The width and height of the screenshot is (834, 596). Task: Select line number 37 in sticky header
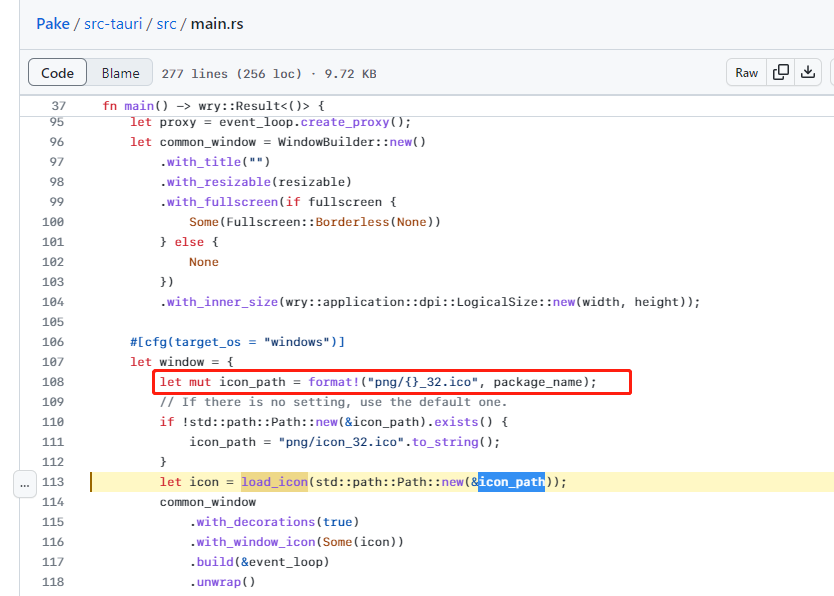(x=57, y=105)
